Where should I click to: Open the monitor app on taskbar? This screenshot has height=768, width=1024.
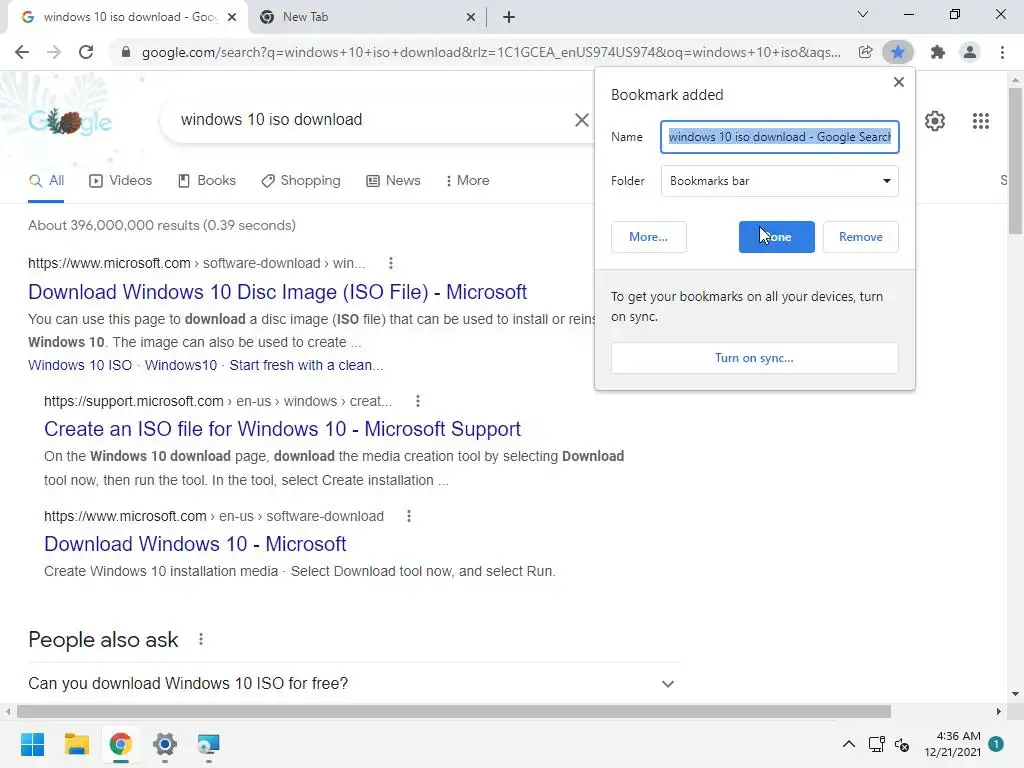tap(208, 744)
